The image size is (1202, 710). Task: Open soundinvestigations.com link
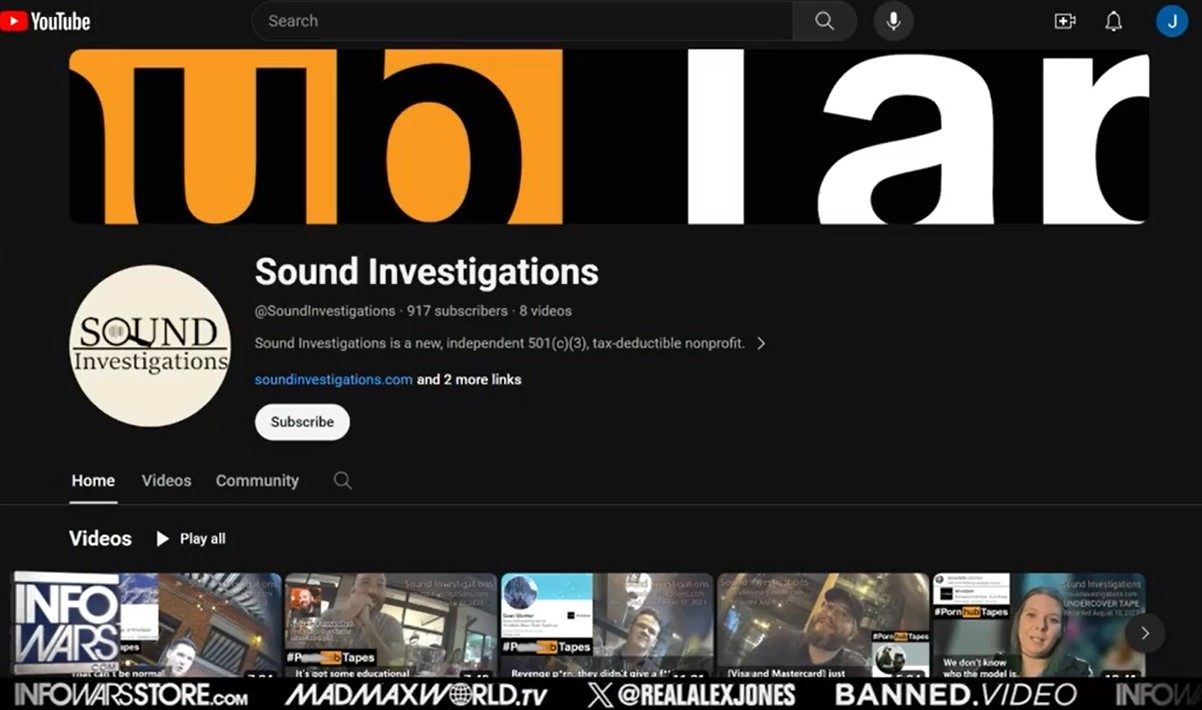point(334,380)
